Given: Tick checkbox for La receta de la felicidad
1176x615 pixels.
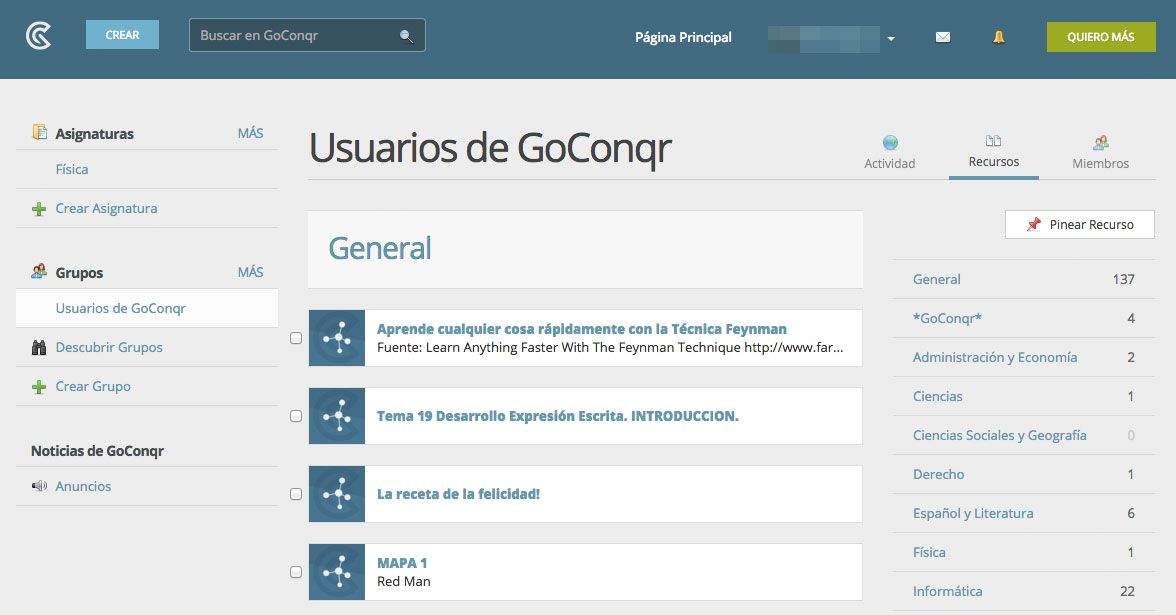Looking at the screenshot, I should [296, 494].
